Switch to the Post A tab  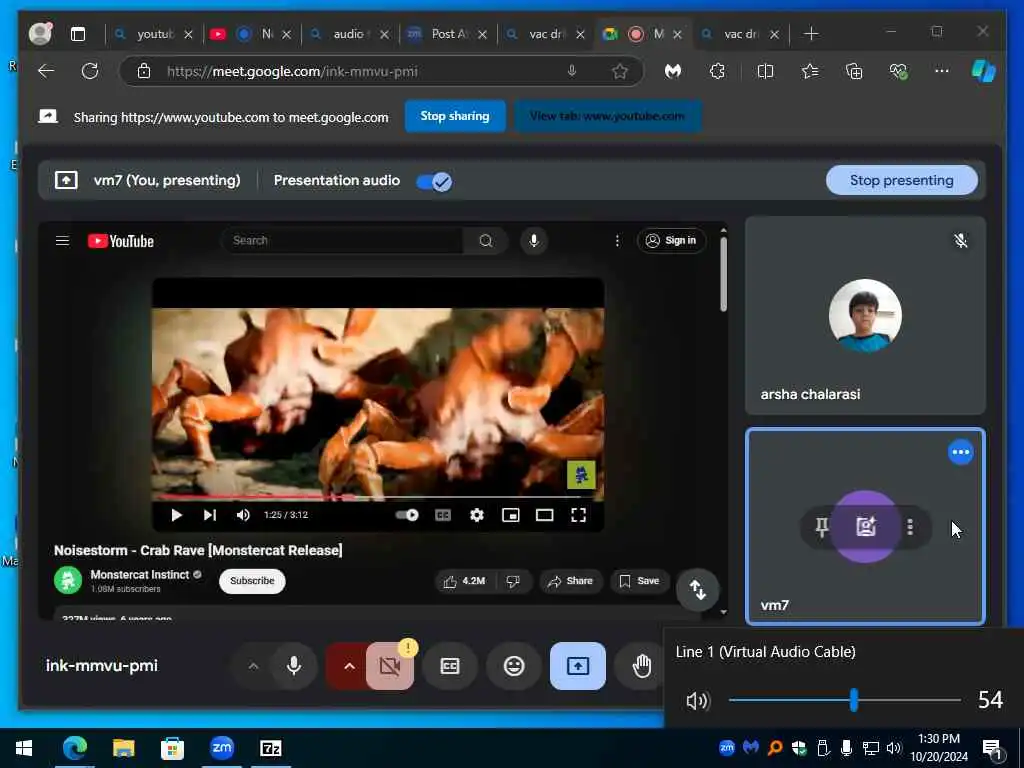coord(447,34)
